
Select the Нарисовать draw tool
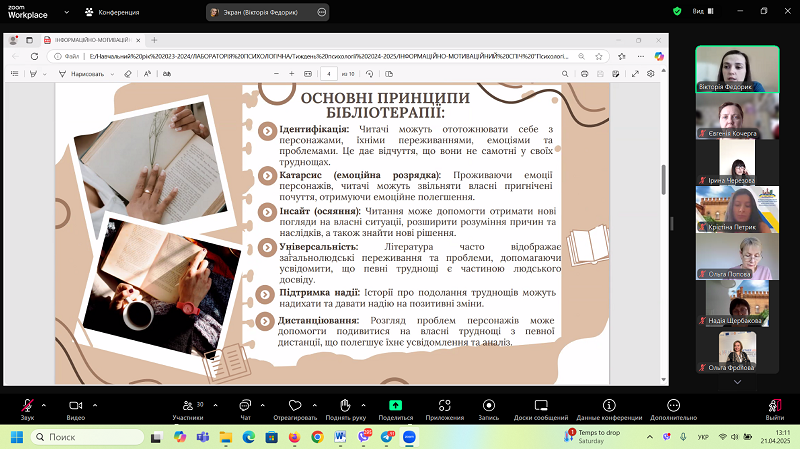82,74
